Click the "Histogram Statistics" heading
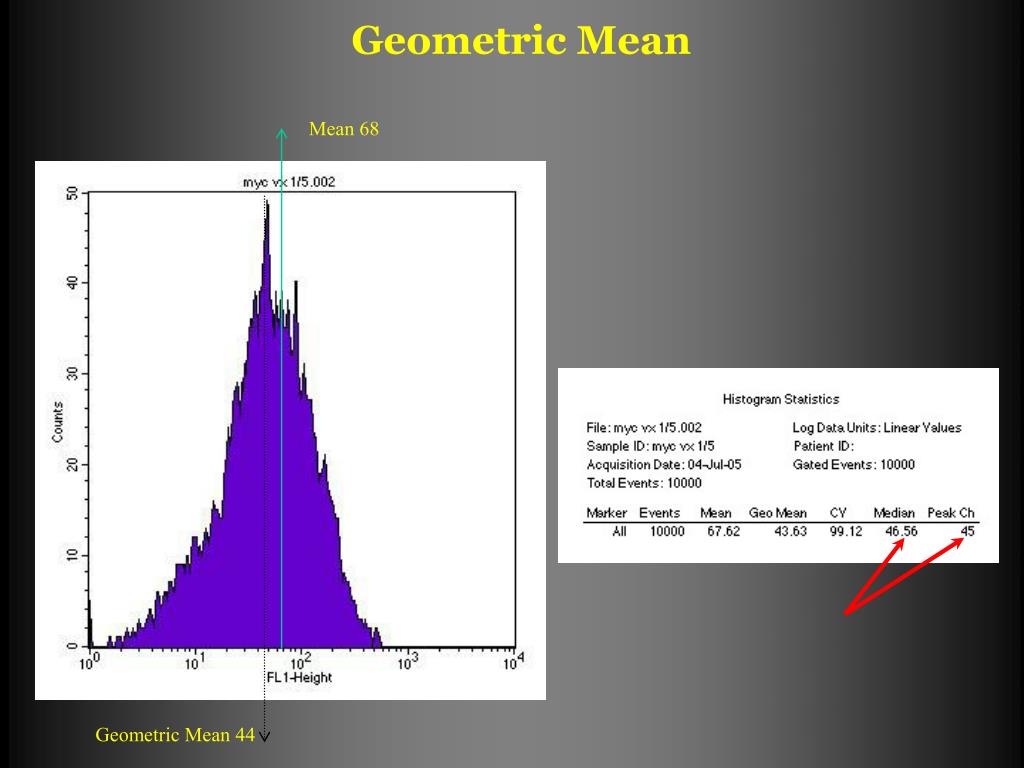Viewport: 1024px width, 768px height. (x=780, y=399)
